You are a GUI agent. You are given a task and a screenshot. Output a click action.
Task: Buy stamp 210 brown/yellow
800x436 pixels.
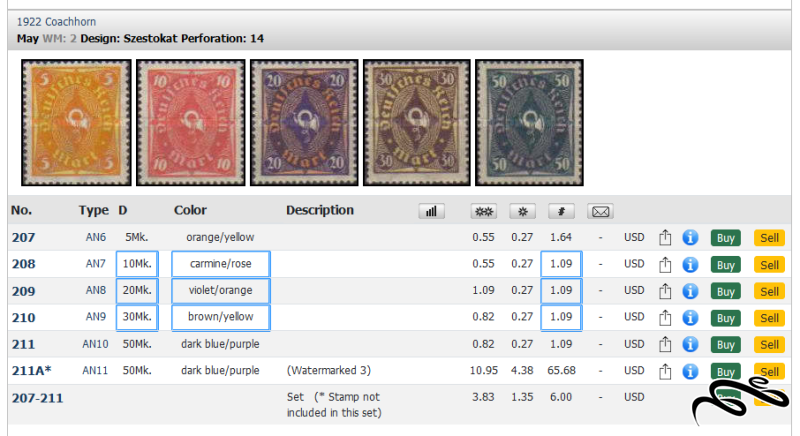coord(726,318)
